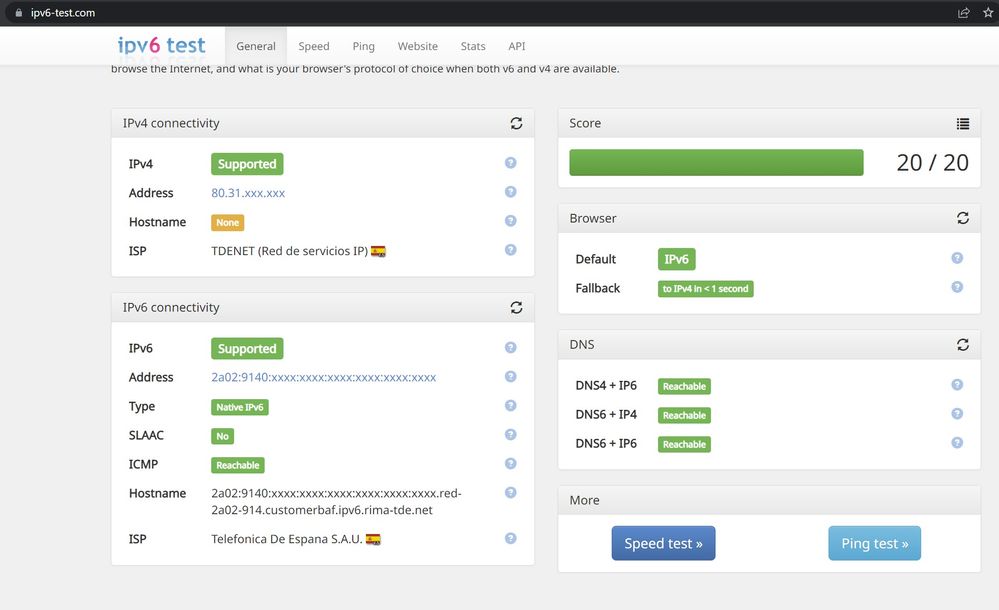Click help icon next to SLAAC row
This screenshot has height=610, width=999.
[510, 435]
